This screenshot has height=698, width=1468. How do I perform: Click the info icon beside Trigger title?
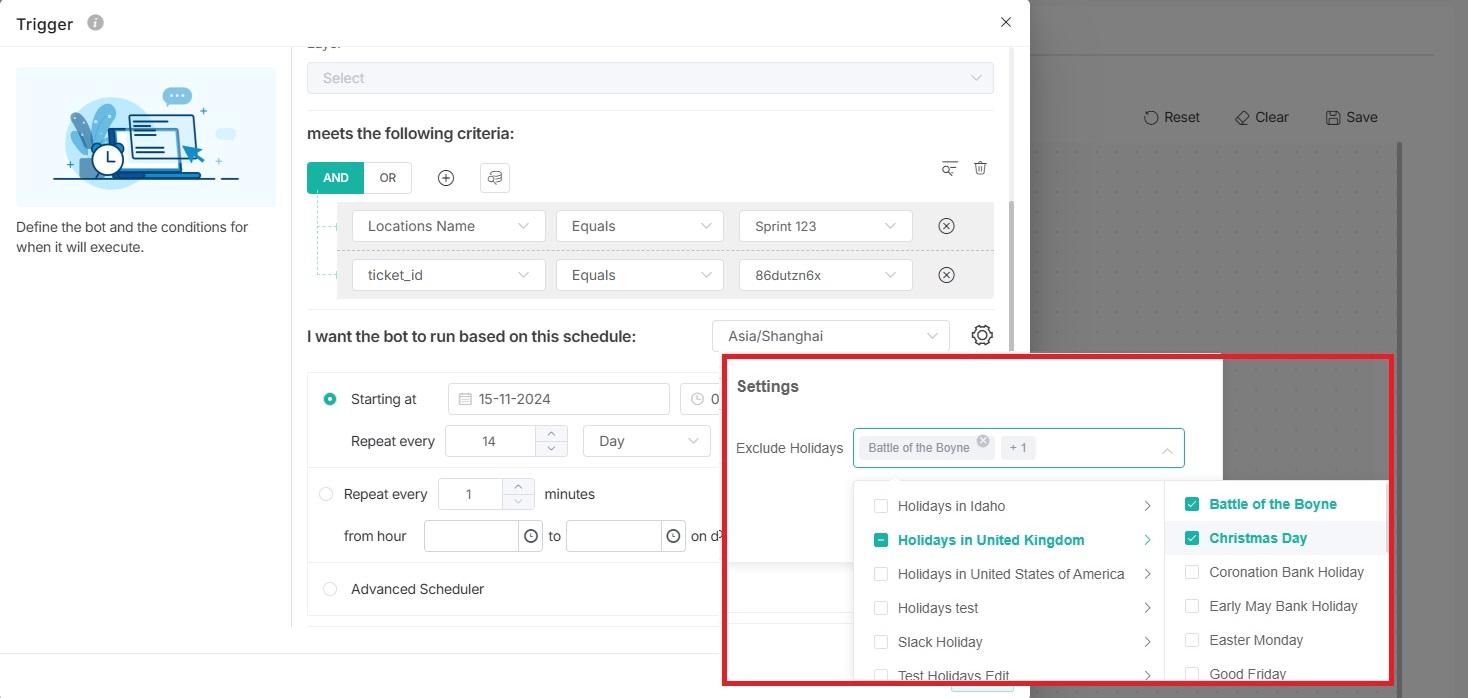coord(96,23)
